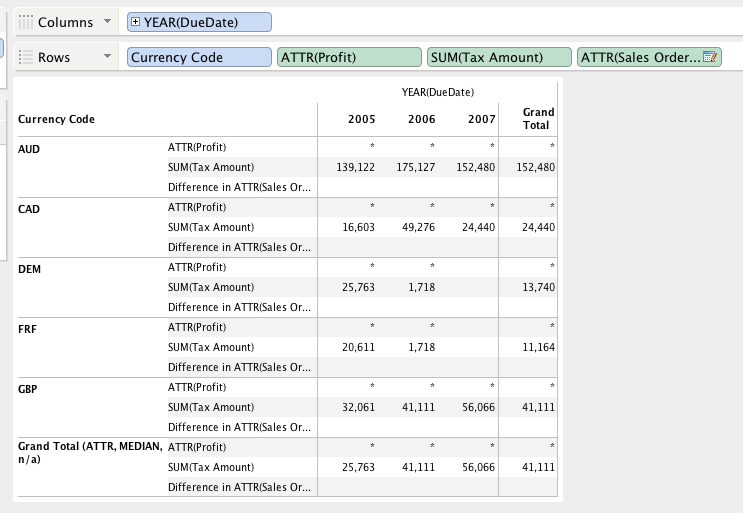The image size is (743, 513).
Task: Open the Columns shelf dropdown arrow
Action: [x=108, y=22]
